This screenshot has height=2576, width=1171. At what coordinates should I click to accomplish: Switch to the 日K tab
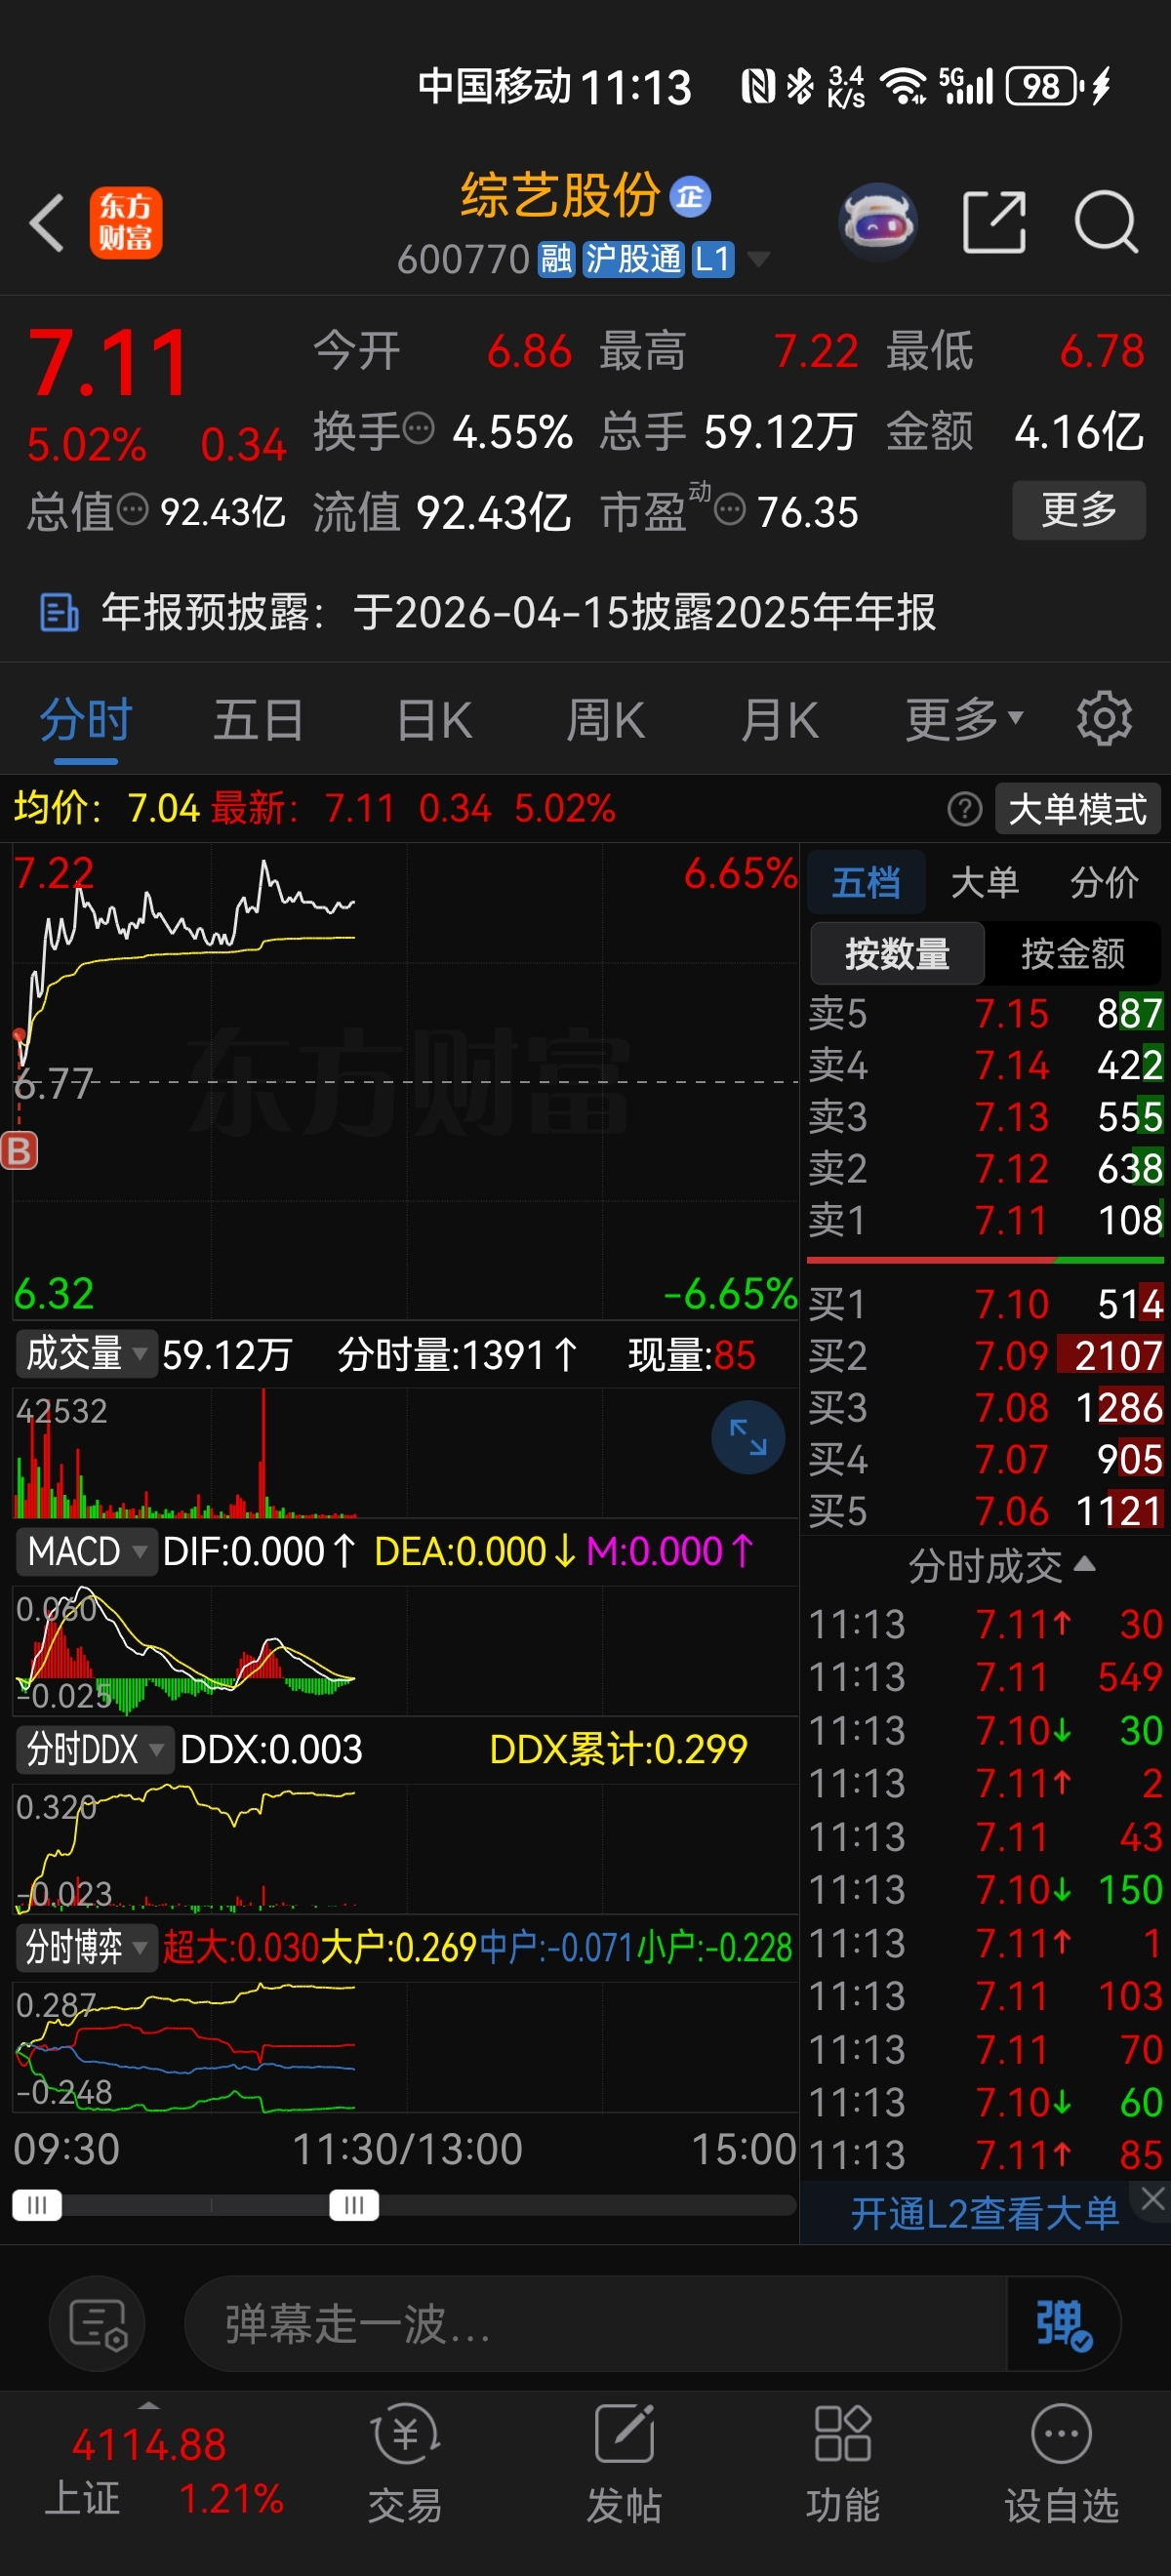coord(434,720)
